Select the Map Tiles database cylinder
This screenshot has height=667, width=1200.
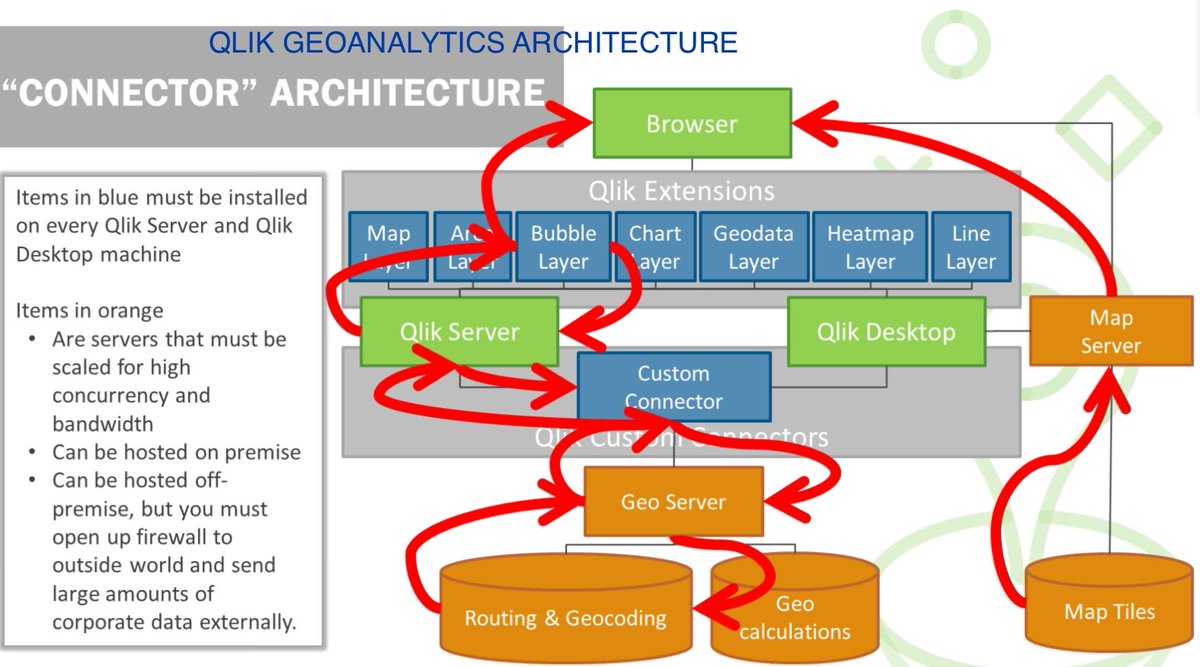click(1109, 605)
